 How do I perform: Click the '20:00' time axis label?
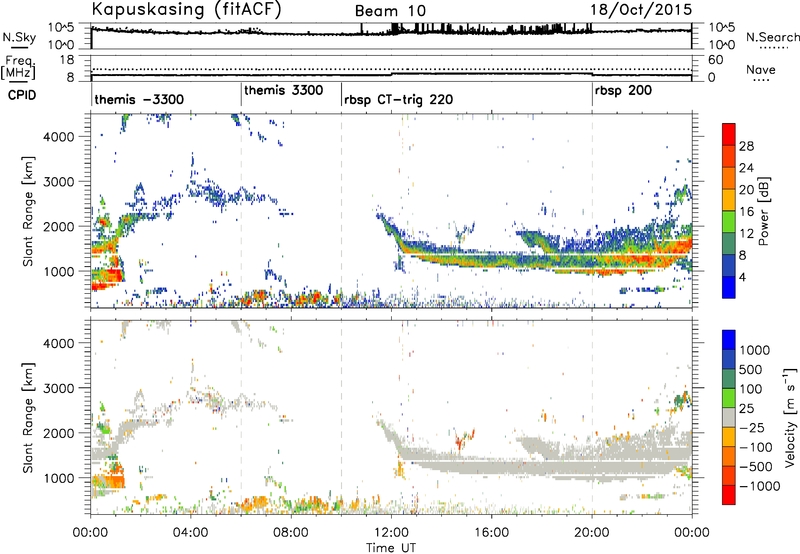(592, 533)
